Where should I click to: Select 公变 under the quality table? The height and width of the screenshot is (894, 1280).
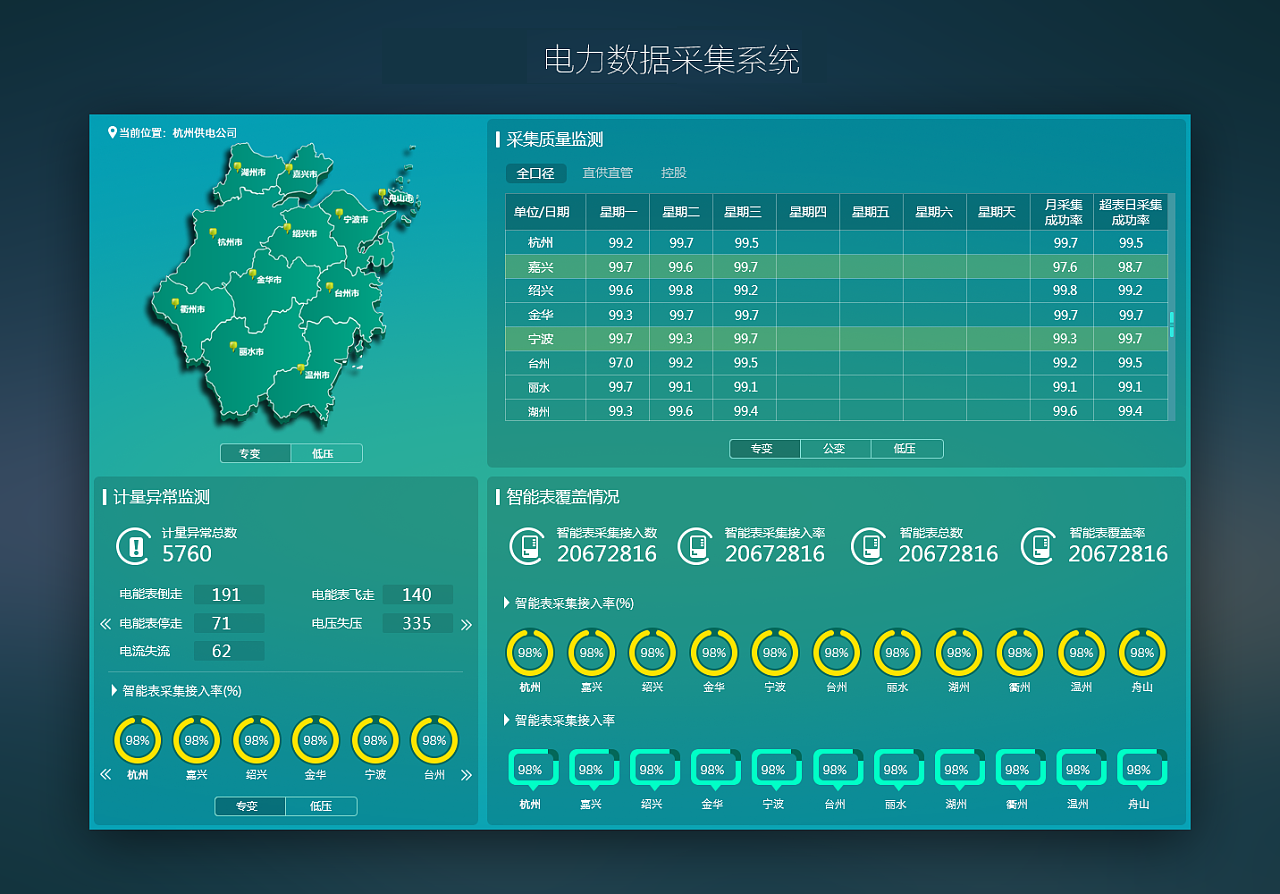pos(834,449)
